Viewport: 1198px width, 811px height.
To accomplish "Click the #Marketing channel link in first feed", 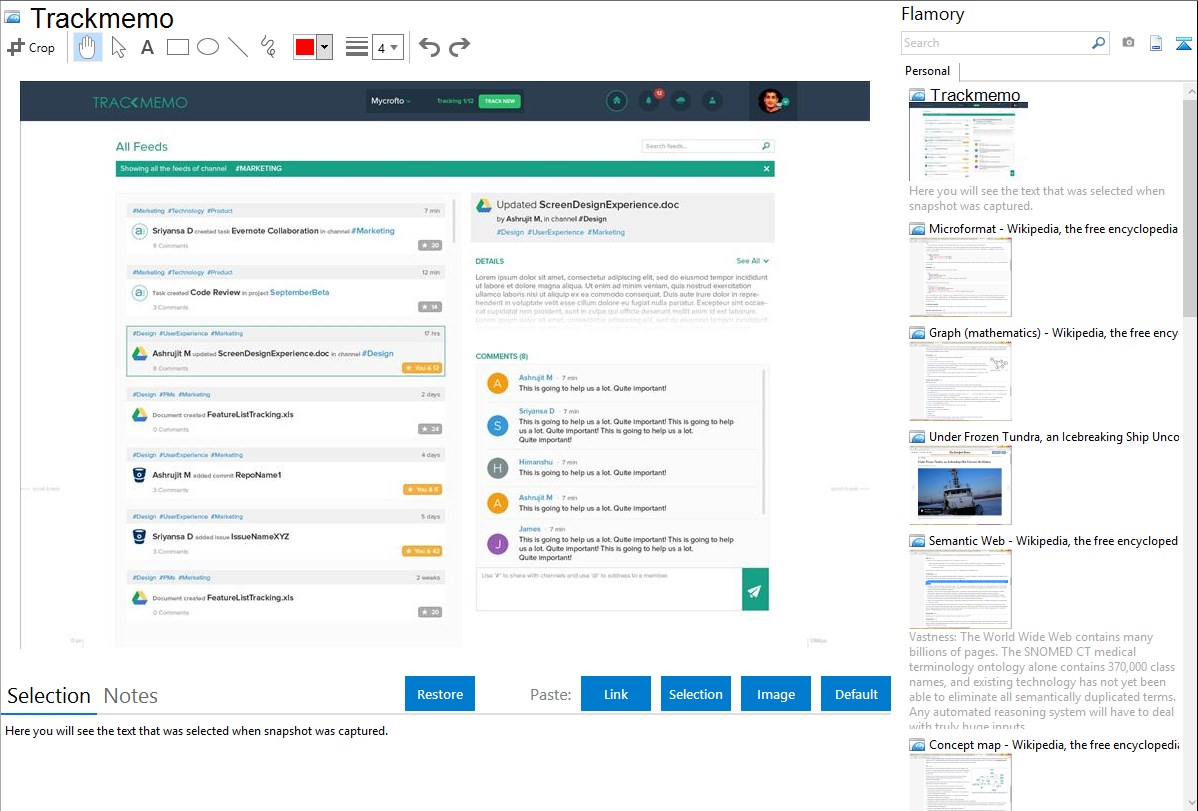I will coord(373,231).
